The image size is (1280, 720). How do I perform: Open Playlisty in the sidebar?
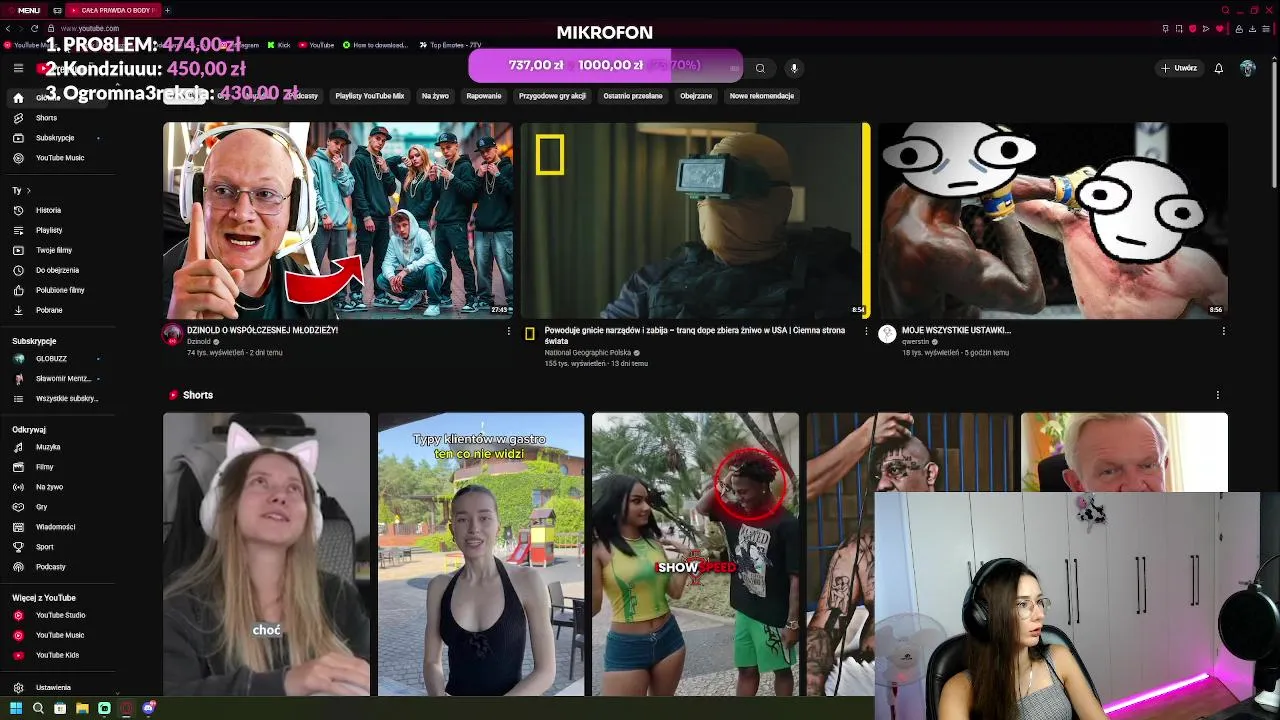coord(56,230)
